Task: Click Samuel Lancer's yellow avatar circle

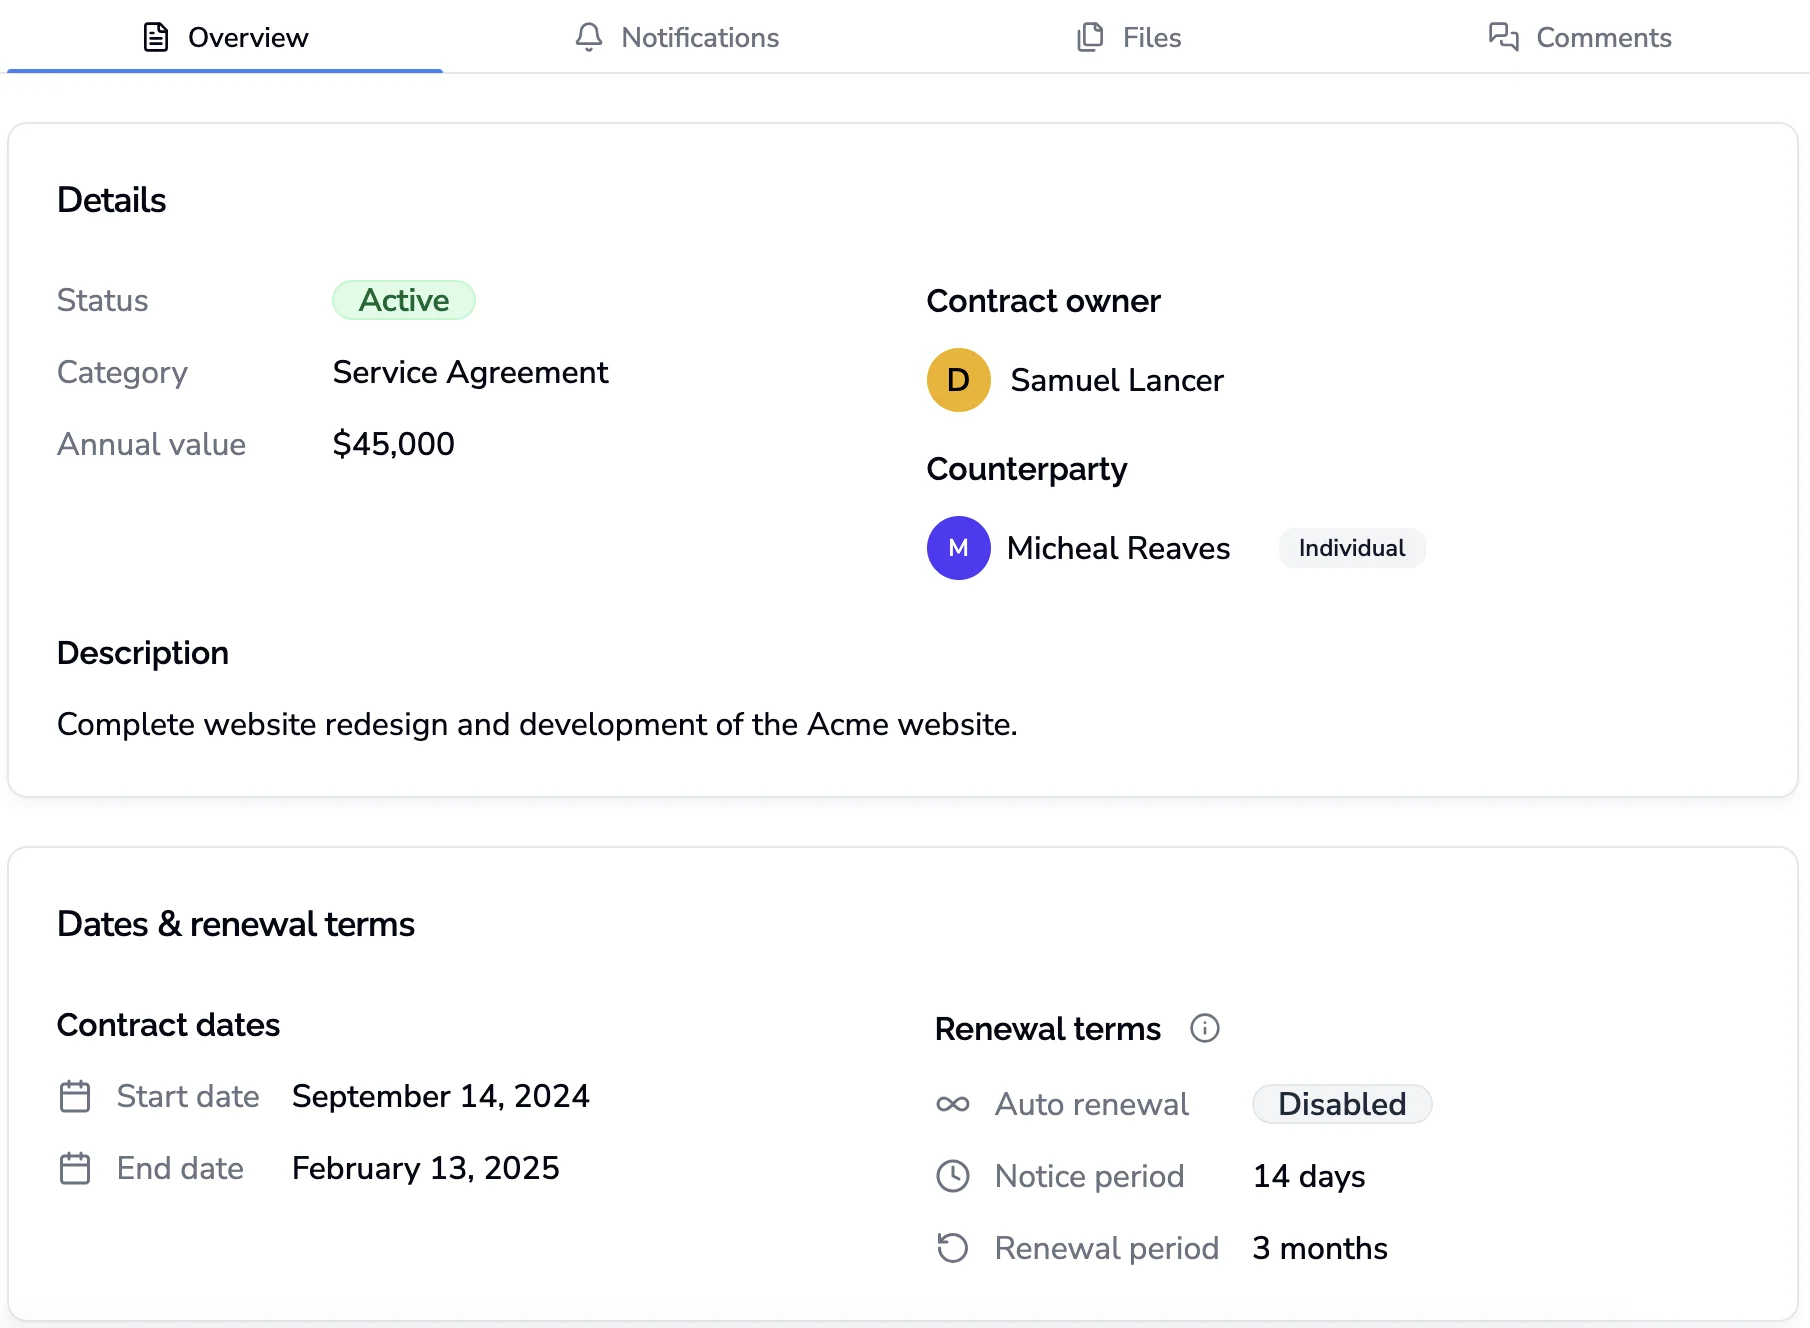Action: coord(958,380)
